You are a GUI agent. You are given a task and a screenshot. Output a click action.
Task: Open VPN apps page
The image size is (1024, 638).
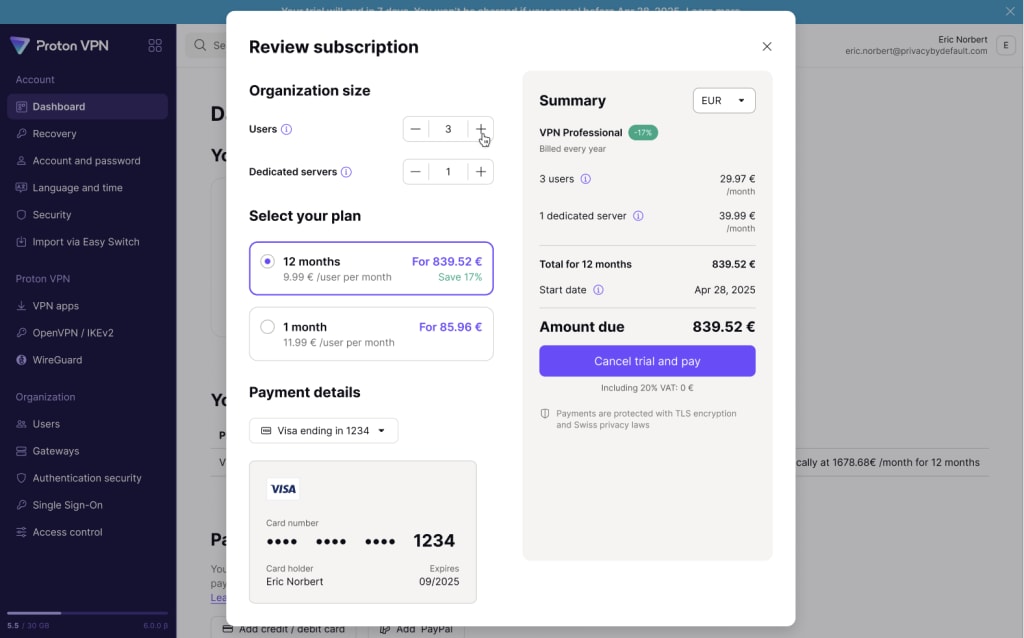88,306
